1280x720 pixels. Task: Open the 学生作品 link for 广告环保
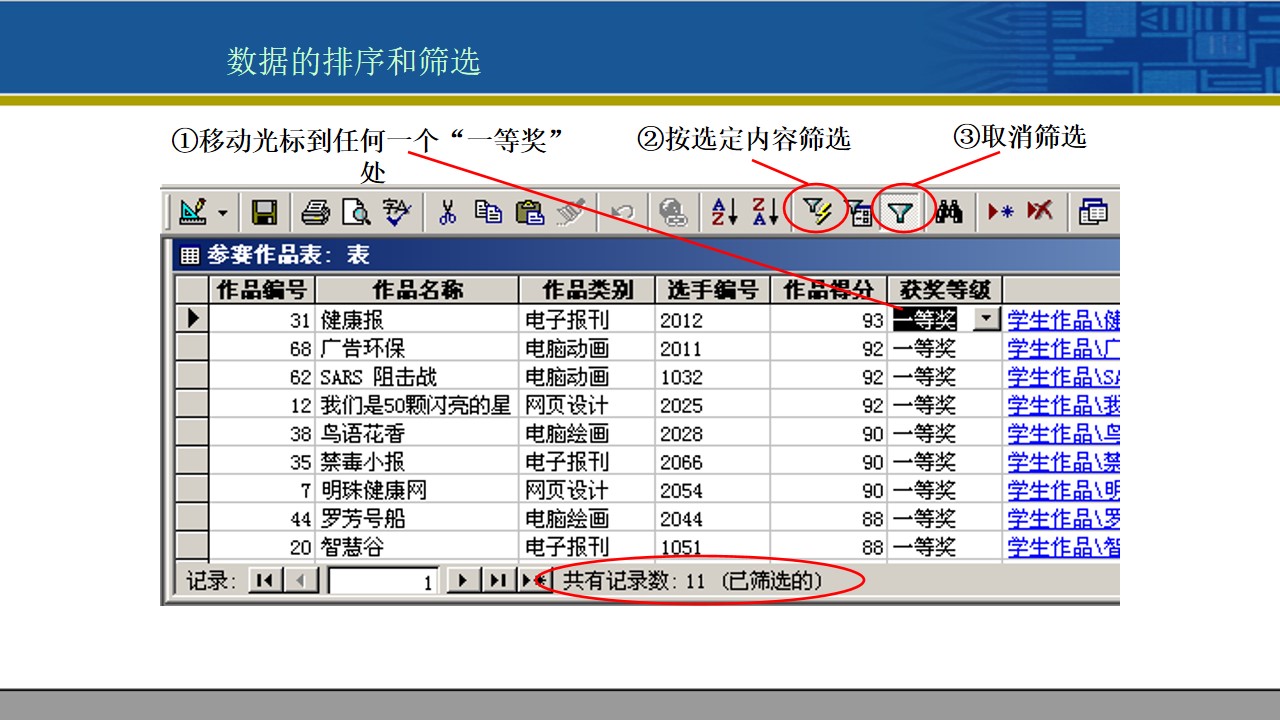(1063, 348)
